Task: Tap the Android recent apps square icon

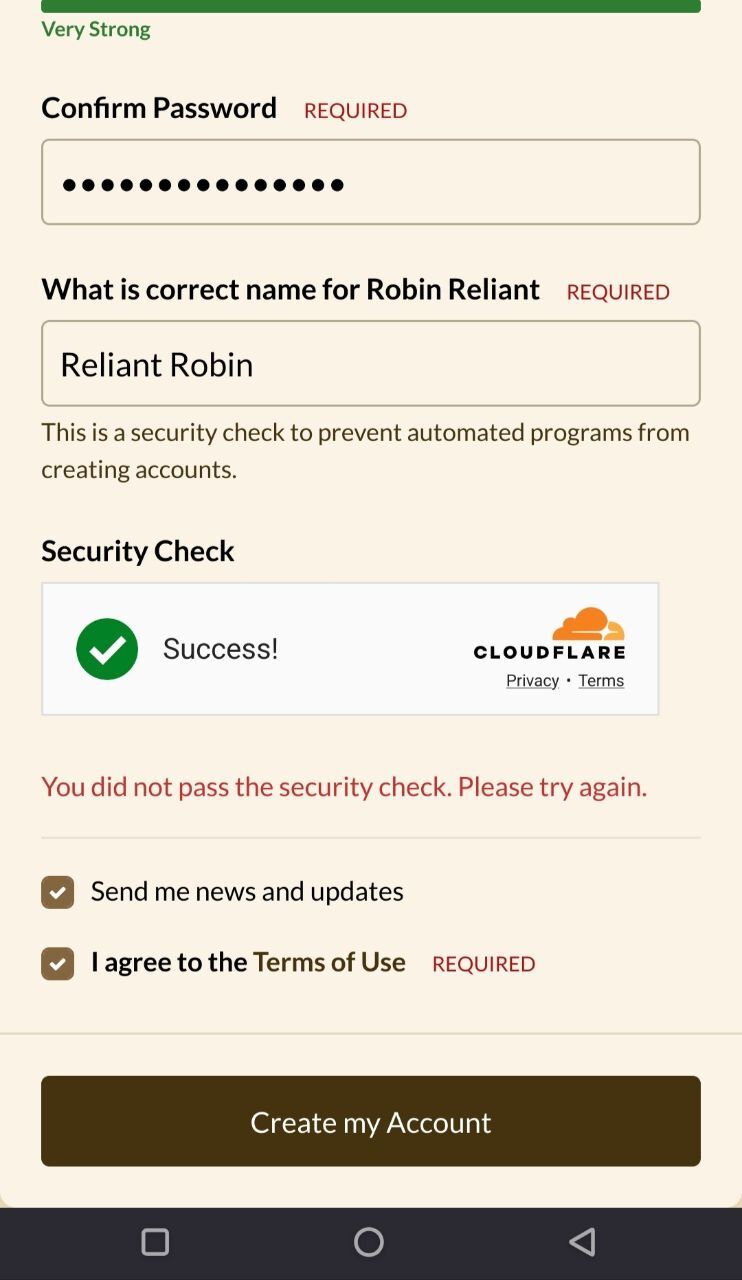Action: [155, 1242]
